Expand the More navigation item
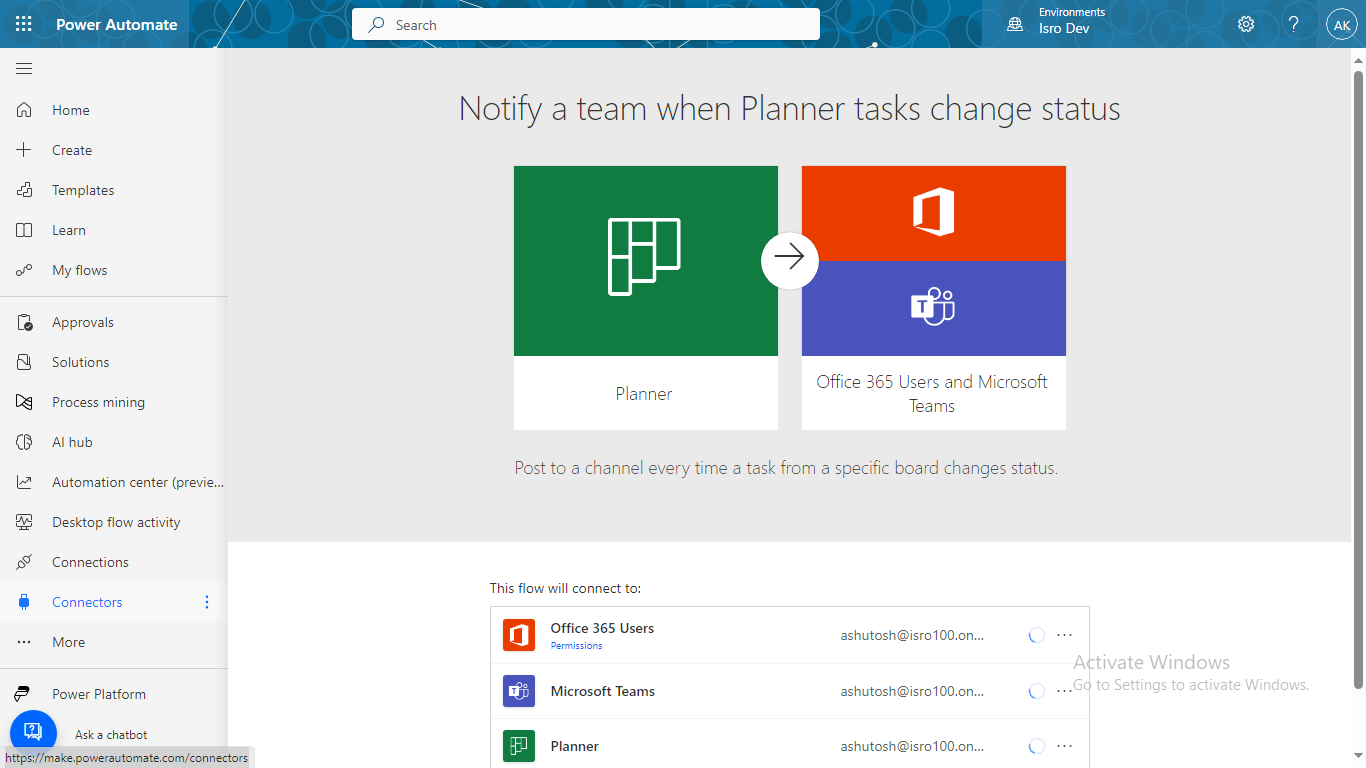The image size is (1366, 768). coord(68,642)
